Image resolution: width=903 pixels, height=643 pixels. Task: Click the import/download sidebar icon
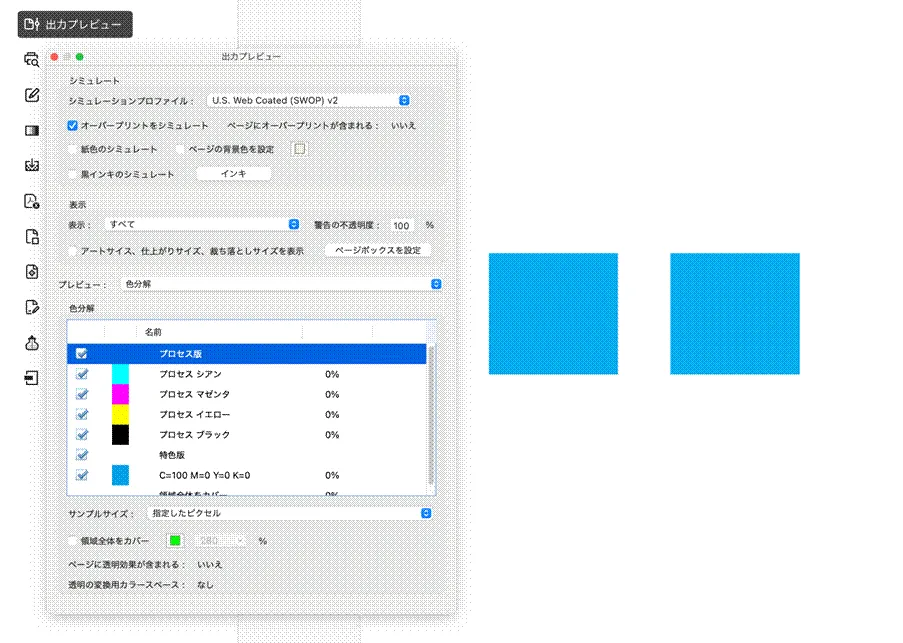click(30, 165)
